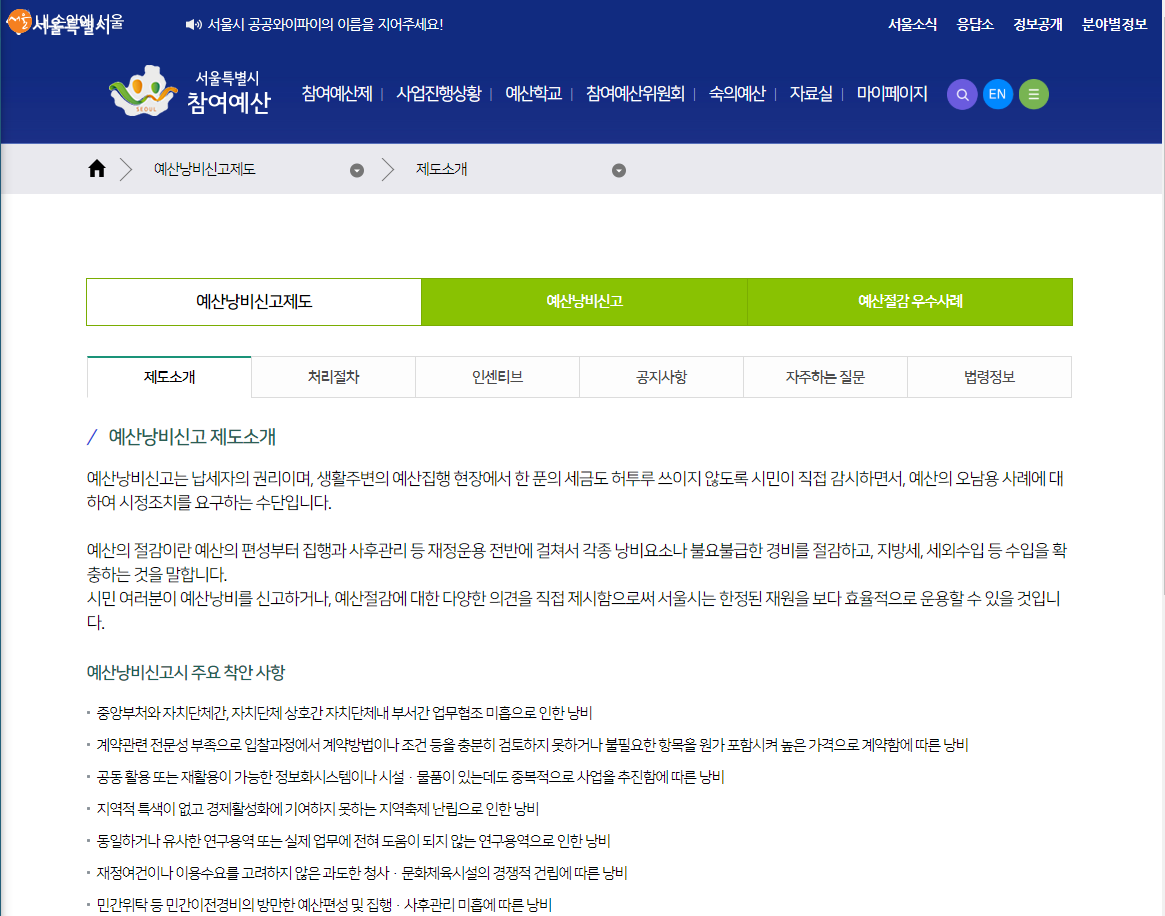
Task: Open the 사업진행상황 navigation menu
Action: click(438, 94)
